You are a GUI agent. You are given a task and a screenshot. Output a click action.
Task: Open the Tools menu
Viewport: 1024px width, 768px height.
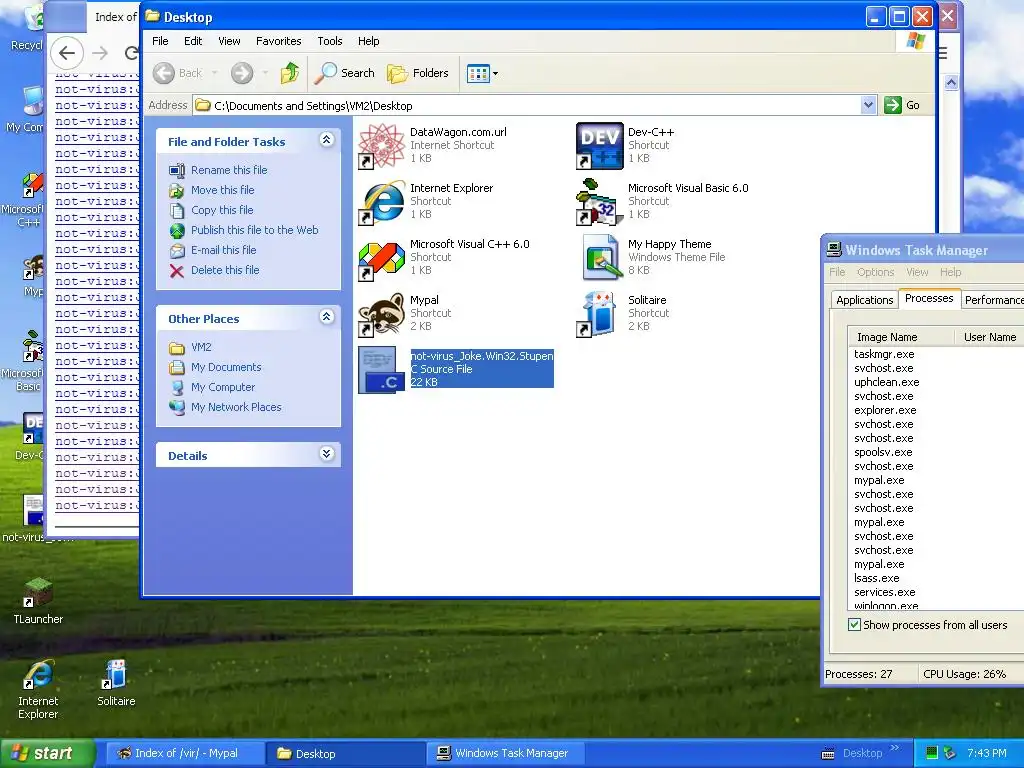[330, 41]
